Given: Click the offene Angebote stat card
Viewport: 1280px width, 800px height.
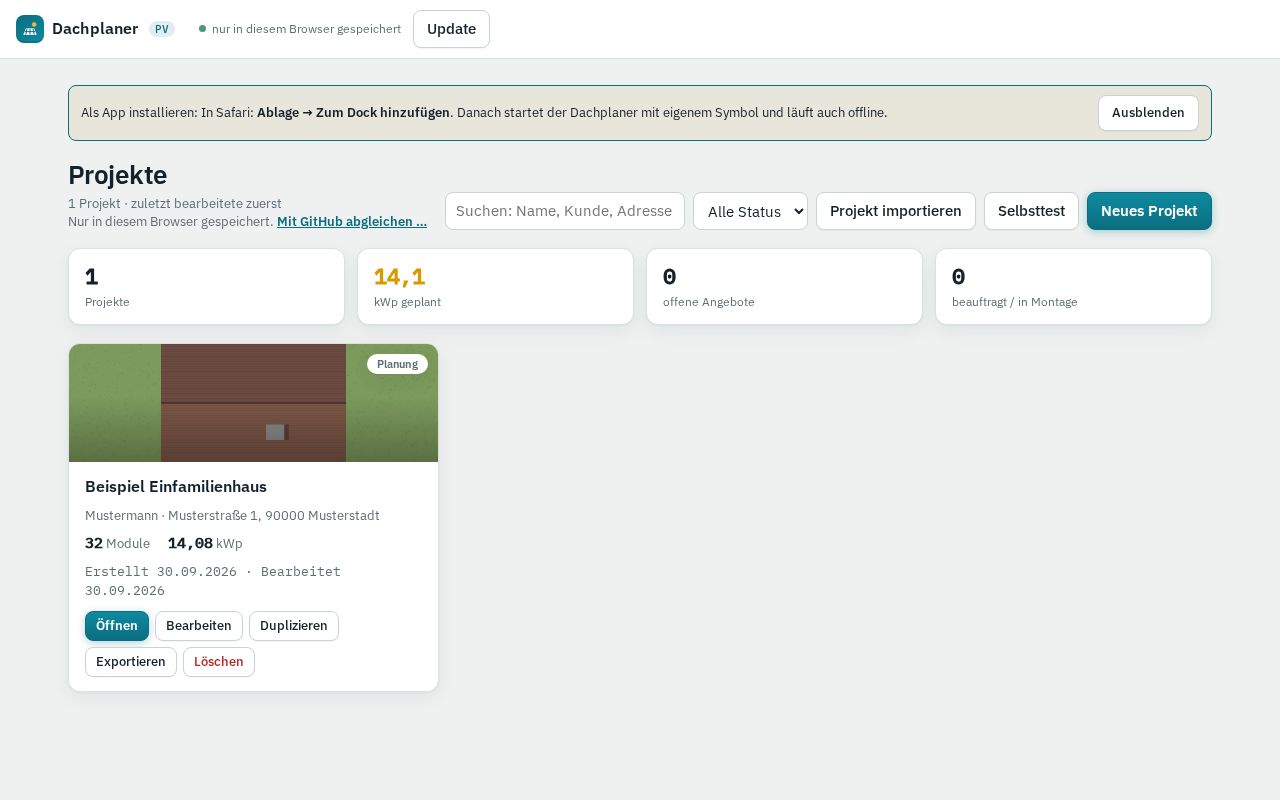Looking at the screenshot, I should point(784,287).
